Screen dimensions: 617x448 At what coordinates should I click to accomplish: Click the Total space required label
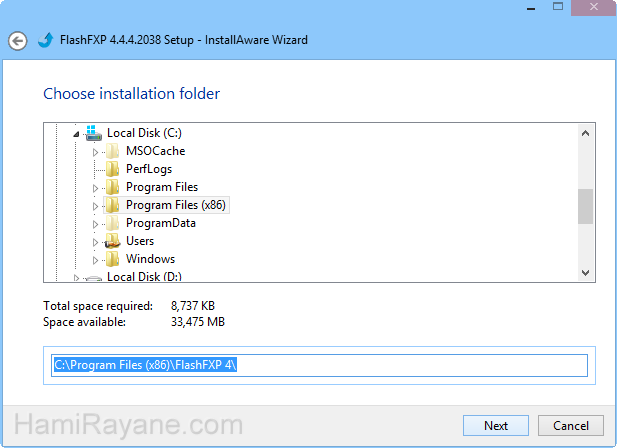pyautogui.click(x=98, y=306)
